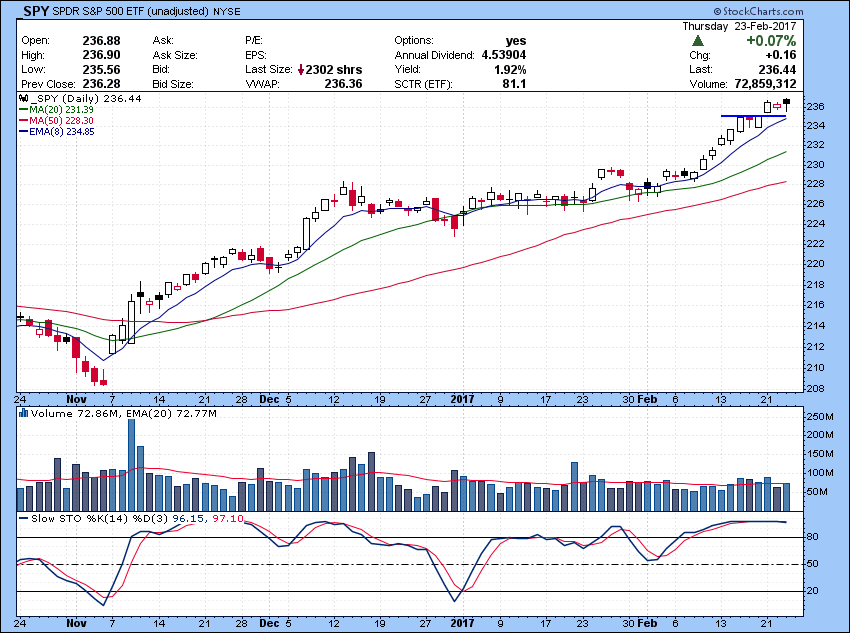Click the EMA(8) 234.85 legend entry
This screenshot has height=633, width=850.
(57, 131)
